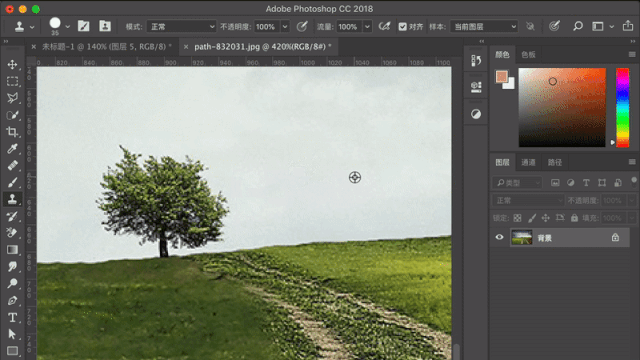Open the Adjustments panel icon
Screen dimensions: 640x360
[x=476, y=114]
